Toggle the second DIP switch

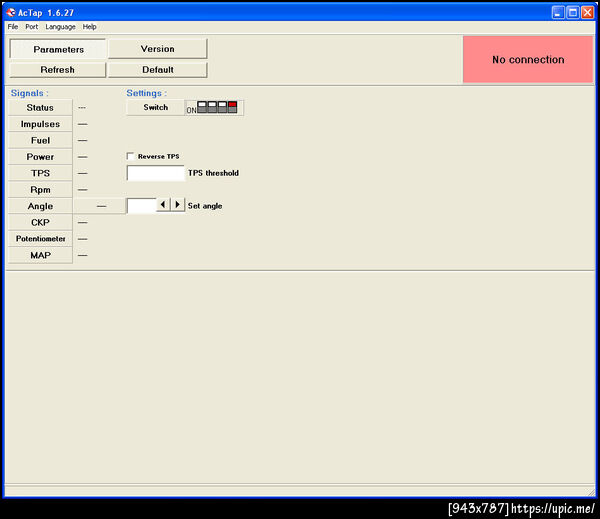[212, 107]
